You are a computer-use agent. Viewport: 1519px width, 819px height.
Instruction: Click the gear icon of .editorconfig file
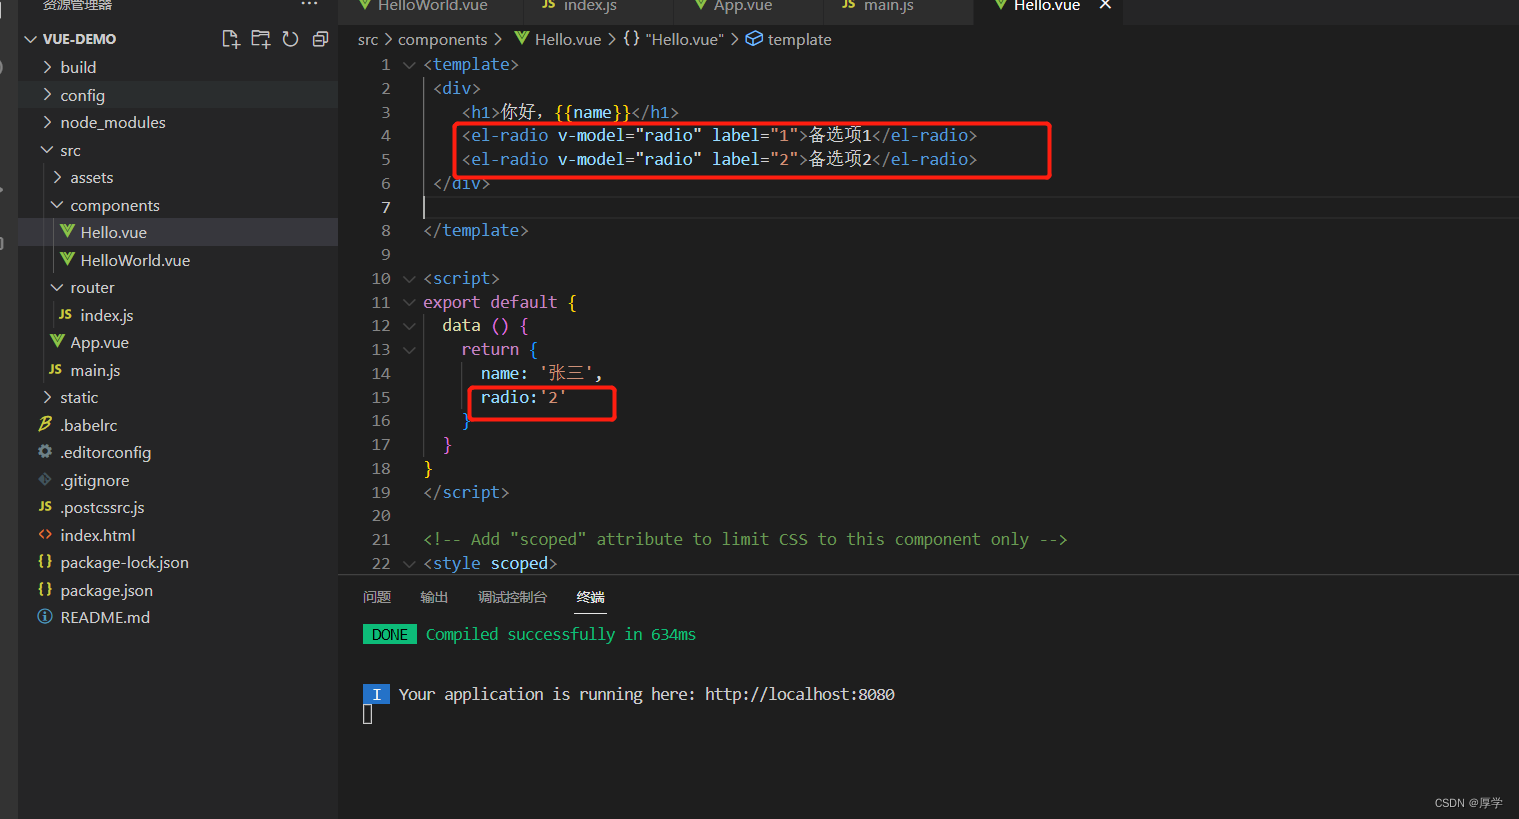pyautogui.click(x=45, y=451)
